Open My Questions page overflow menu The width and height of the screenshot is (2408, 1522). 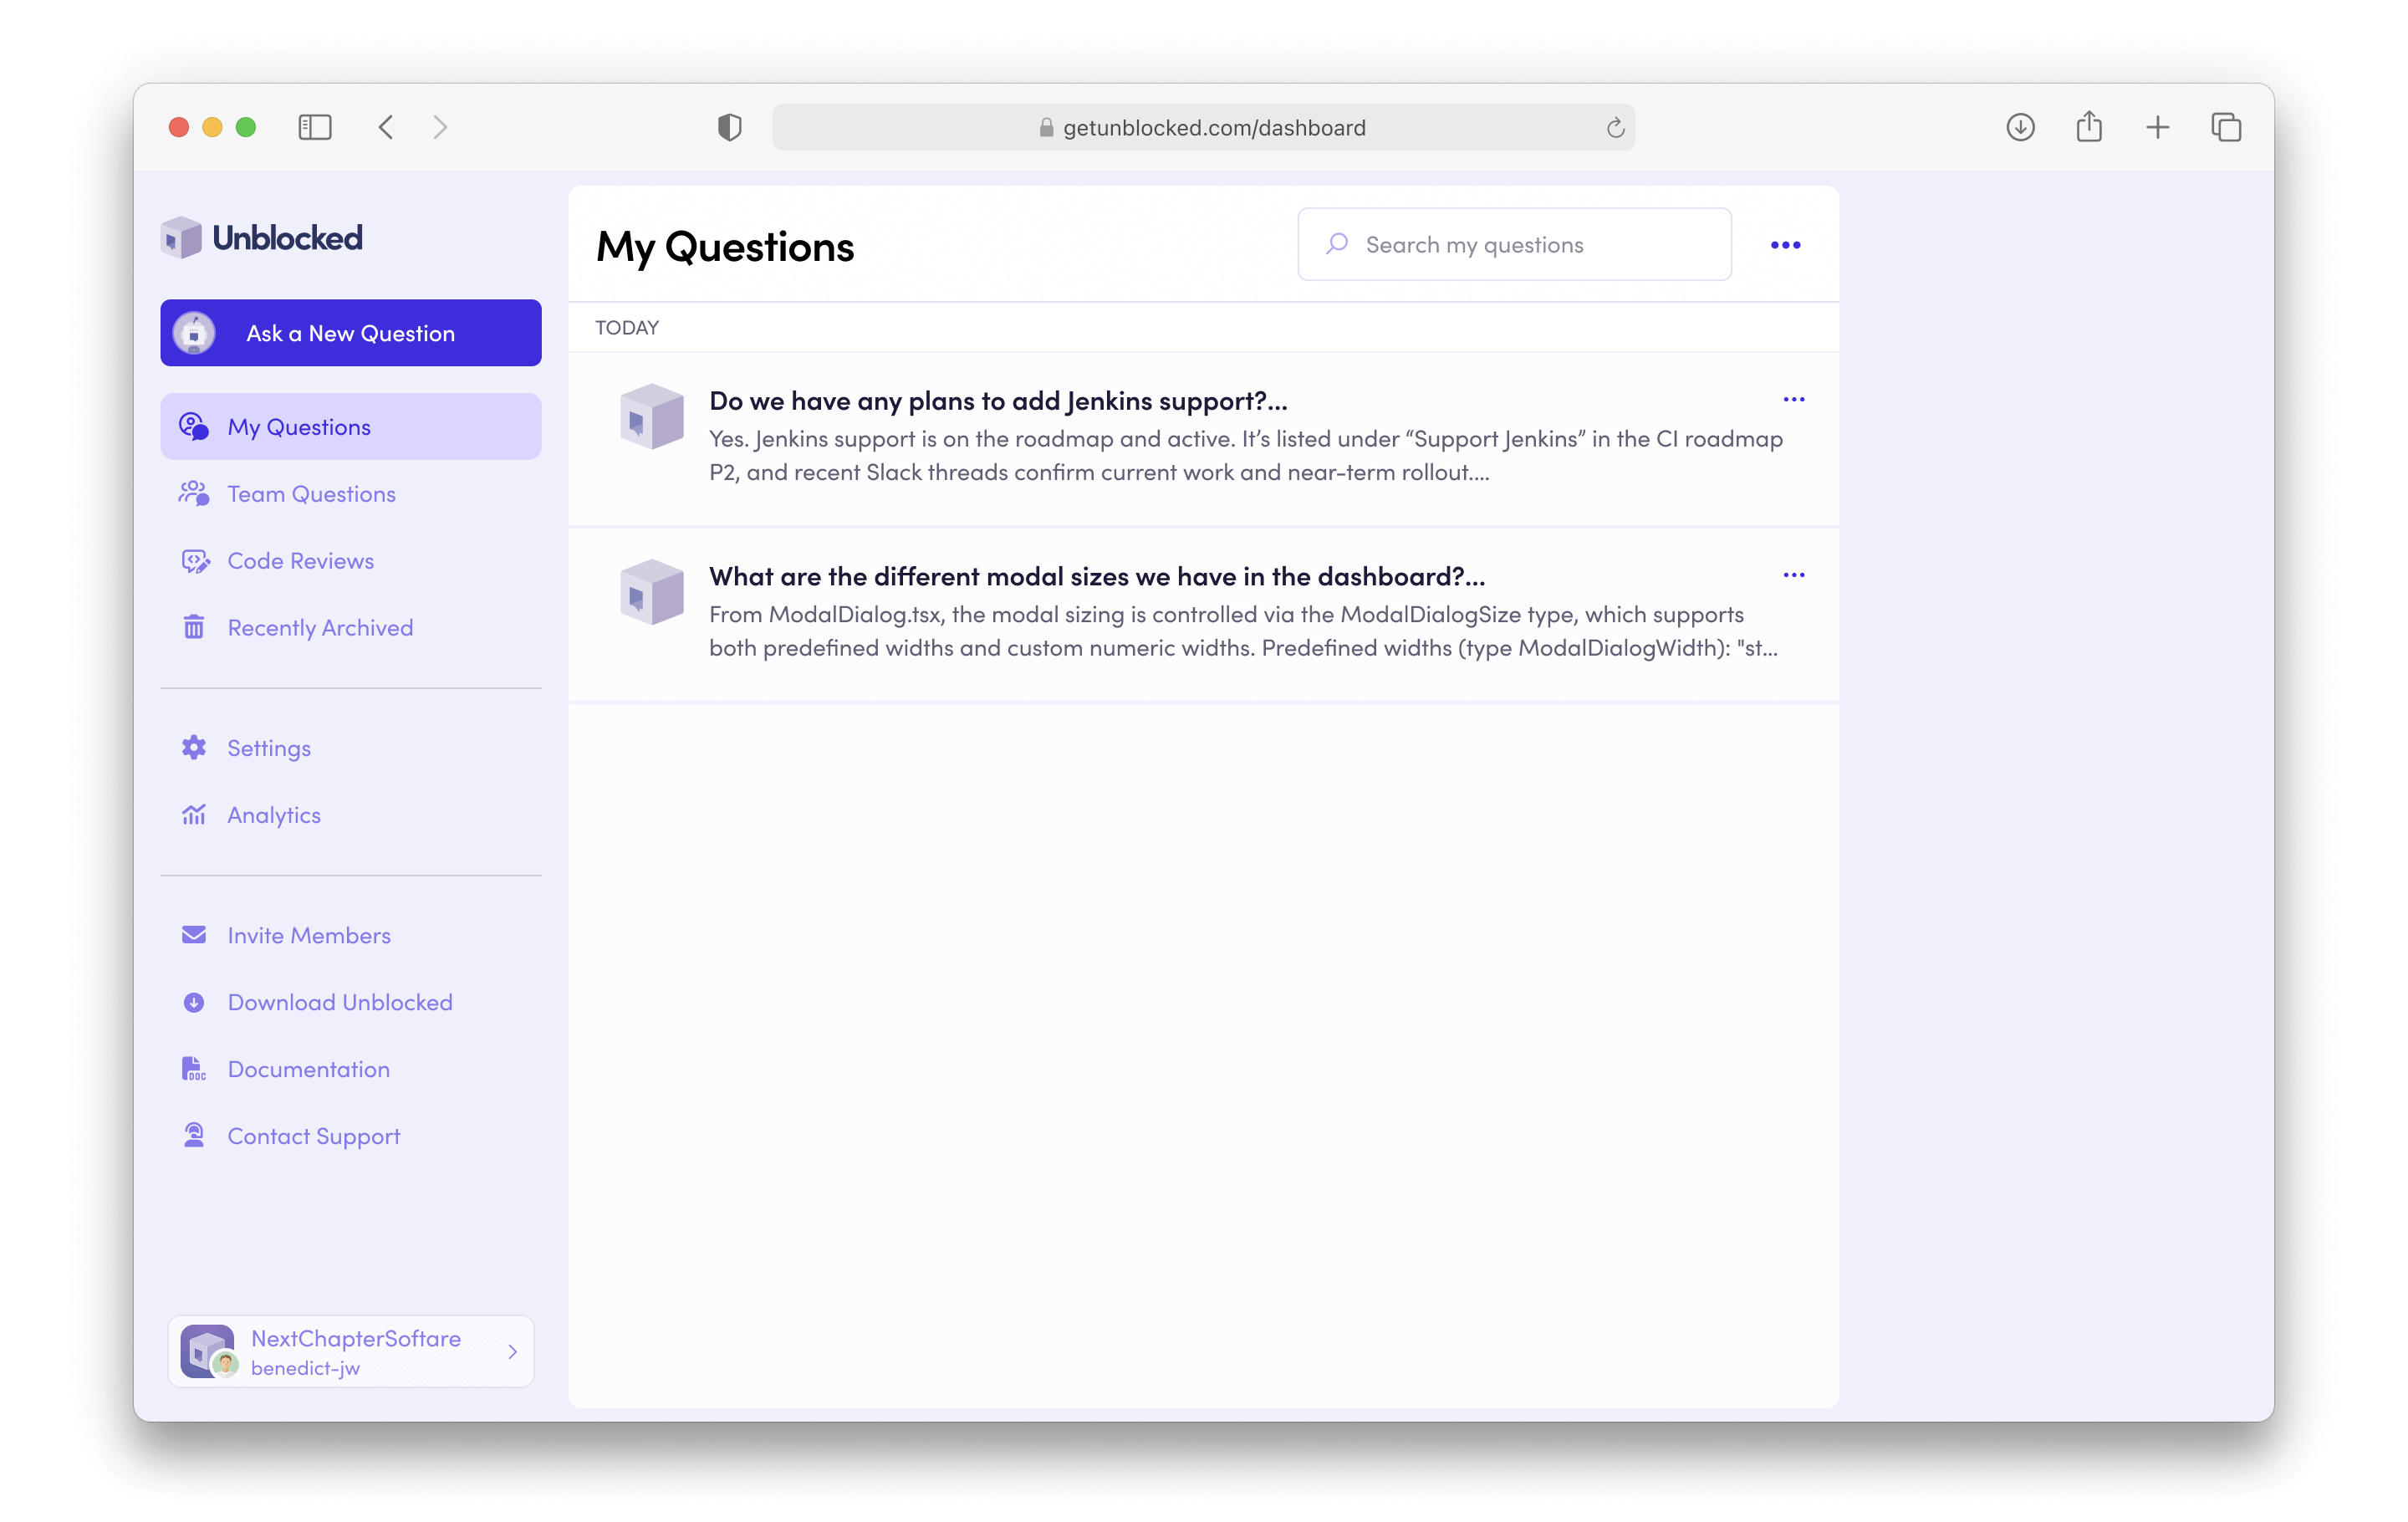(1785, 245)
